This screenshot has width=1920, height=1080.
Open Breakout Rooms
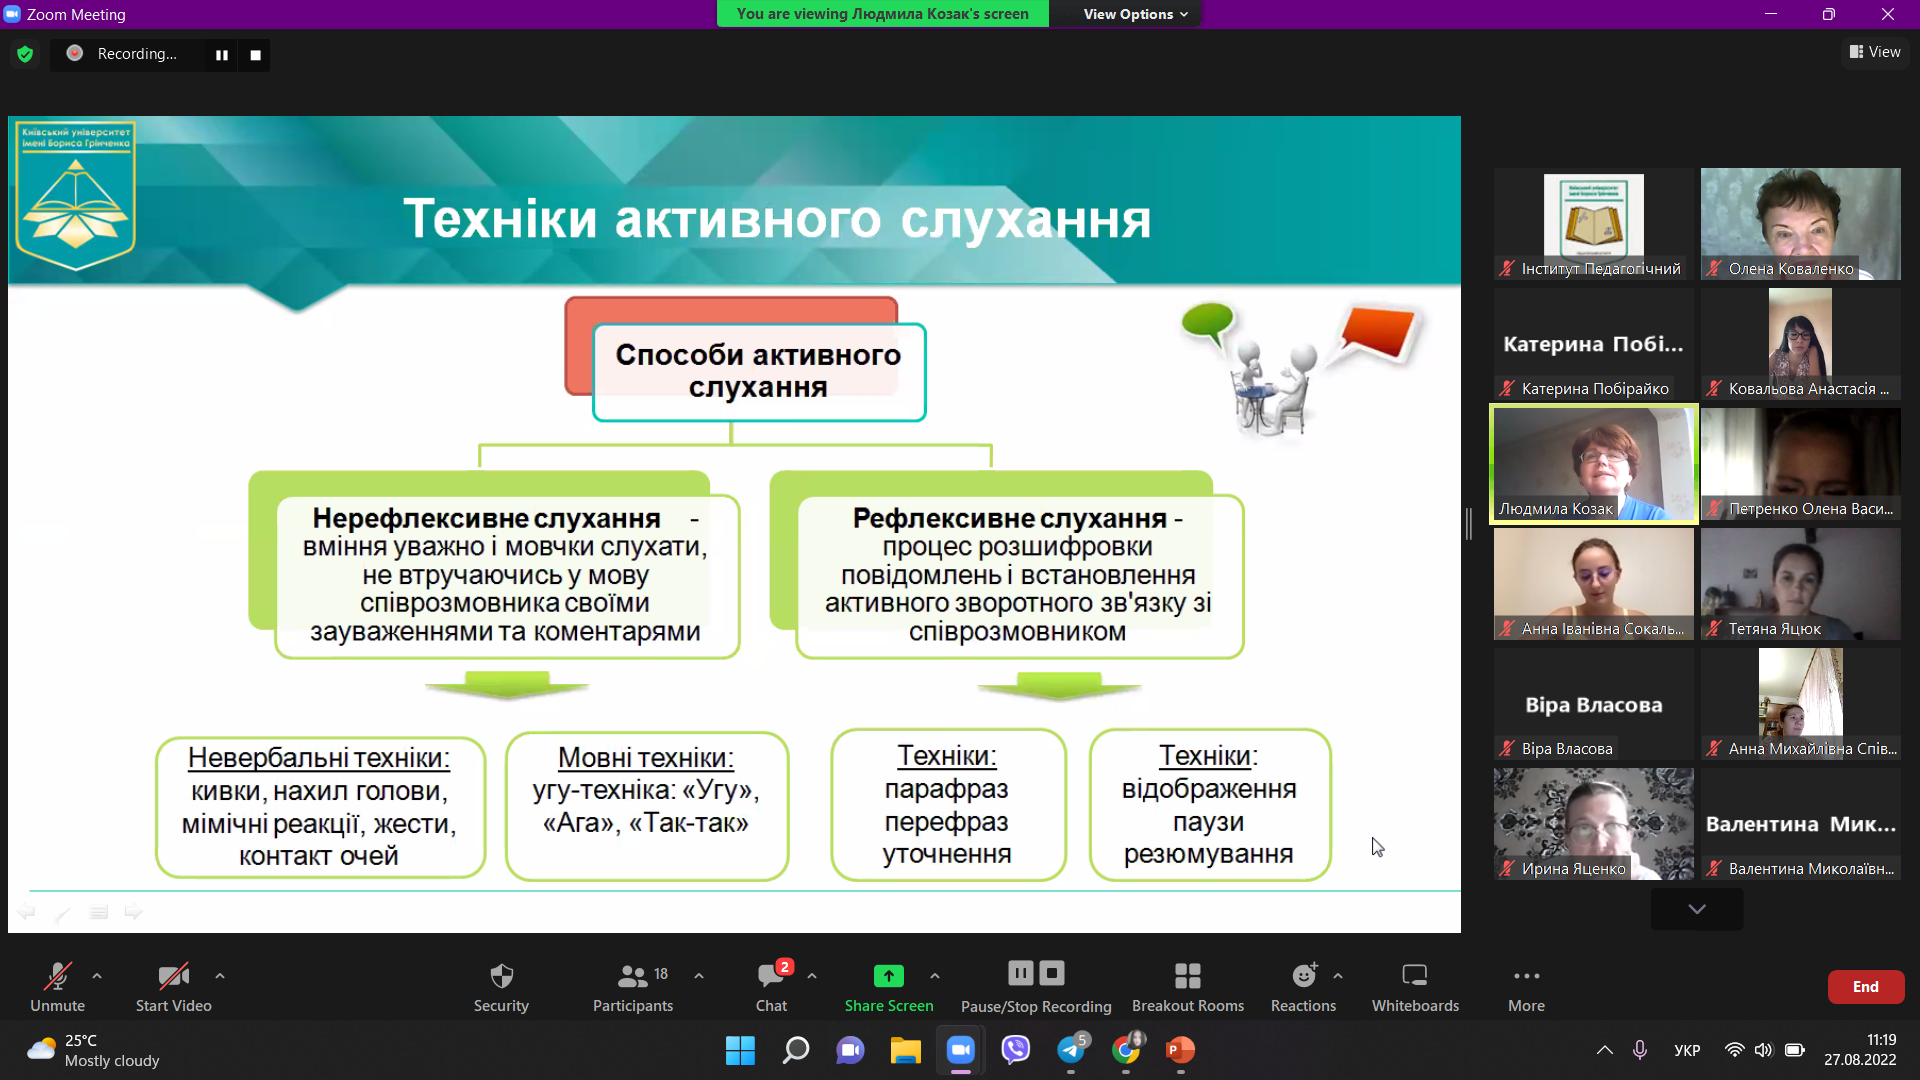(x=1187, y=985)
